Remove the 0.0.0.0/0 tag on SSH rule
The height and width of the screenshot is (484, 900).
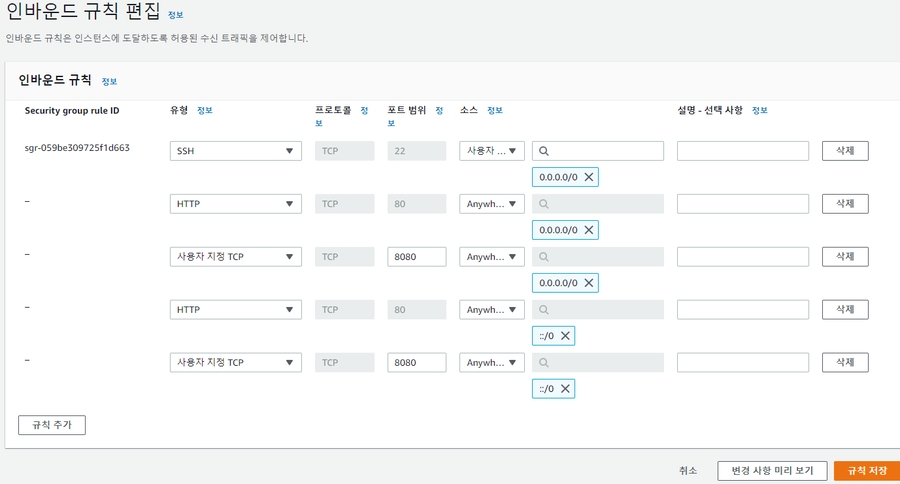[x=589, y=177]
